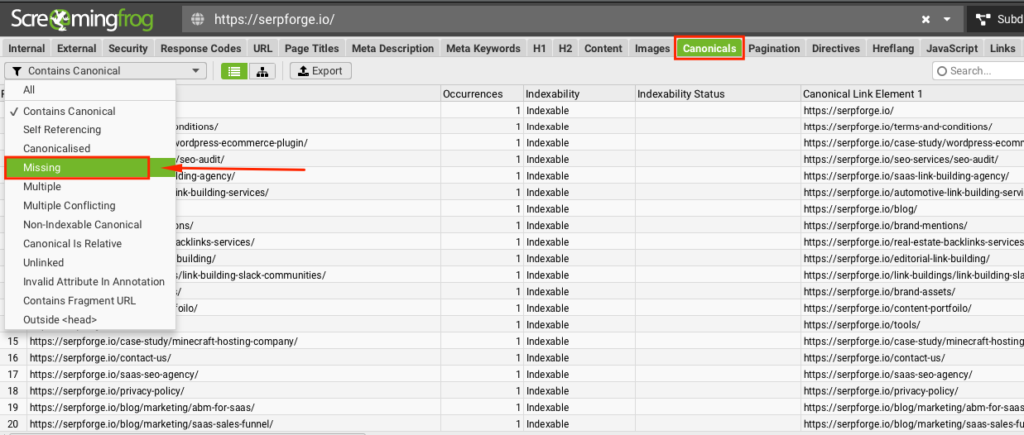Screen dimensions: 1024x435
Task: Open the Content tab
Action: pos(603,48)
